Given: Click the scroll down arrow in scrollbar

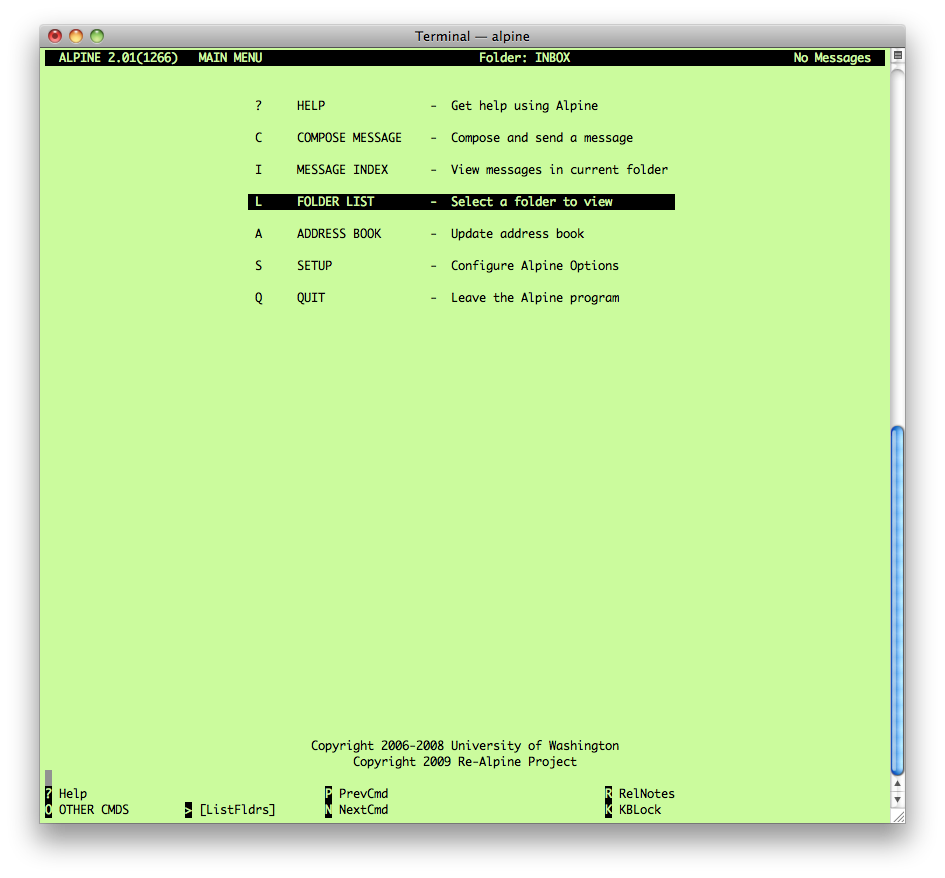Looking at the screenshot, I should (x=897, y=799).
